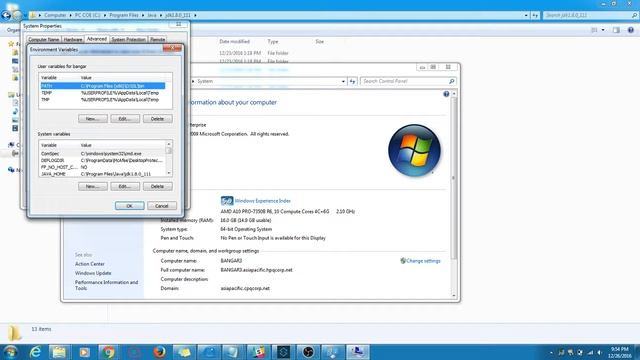This screenshot has height=360, width=640.
Task: Expand the arrow after Java breadcrumb
Action: coord(160,15)
